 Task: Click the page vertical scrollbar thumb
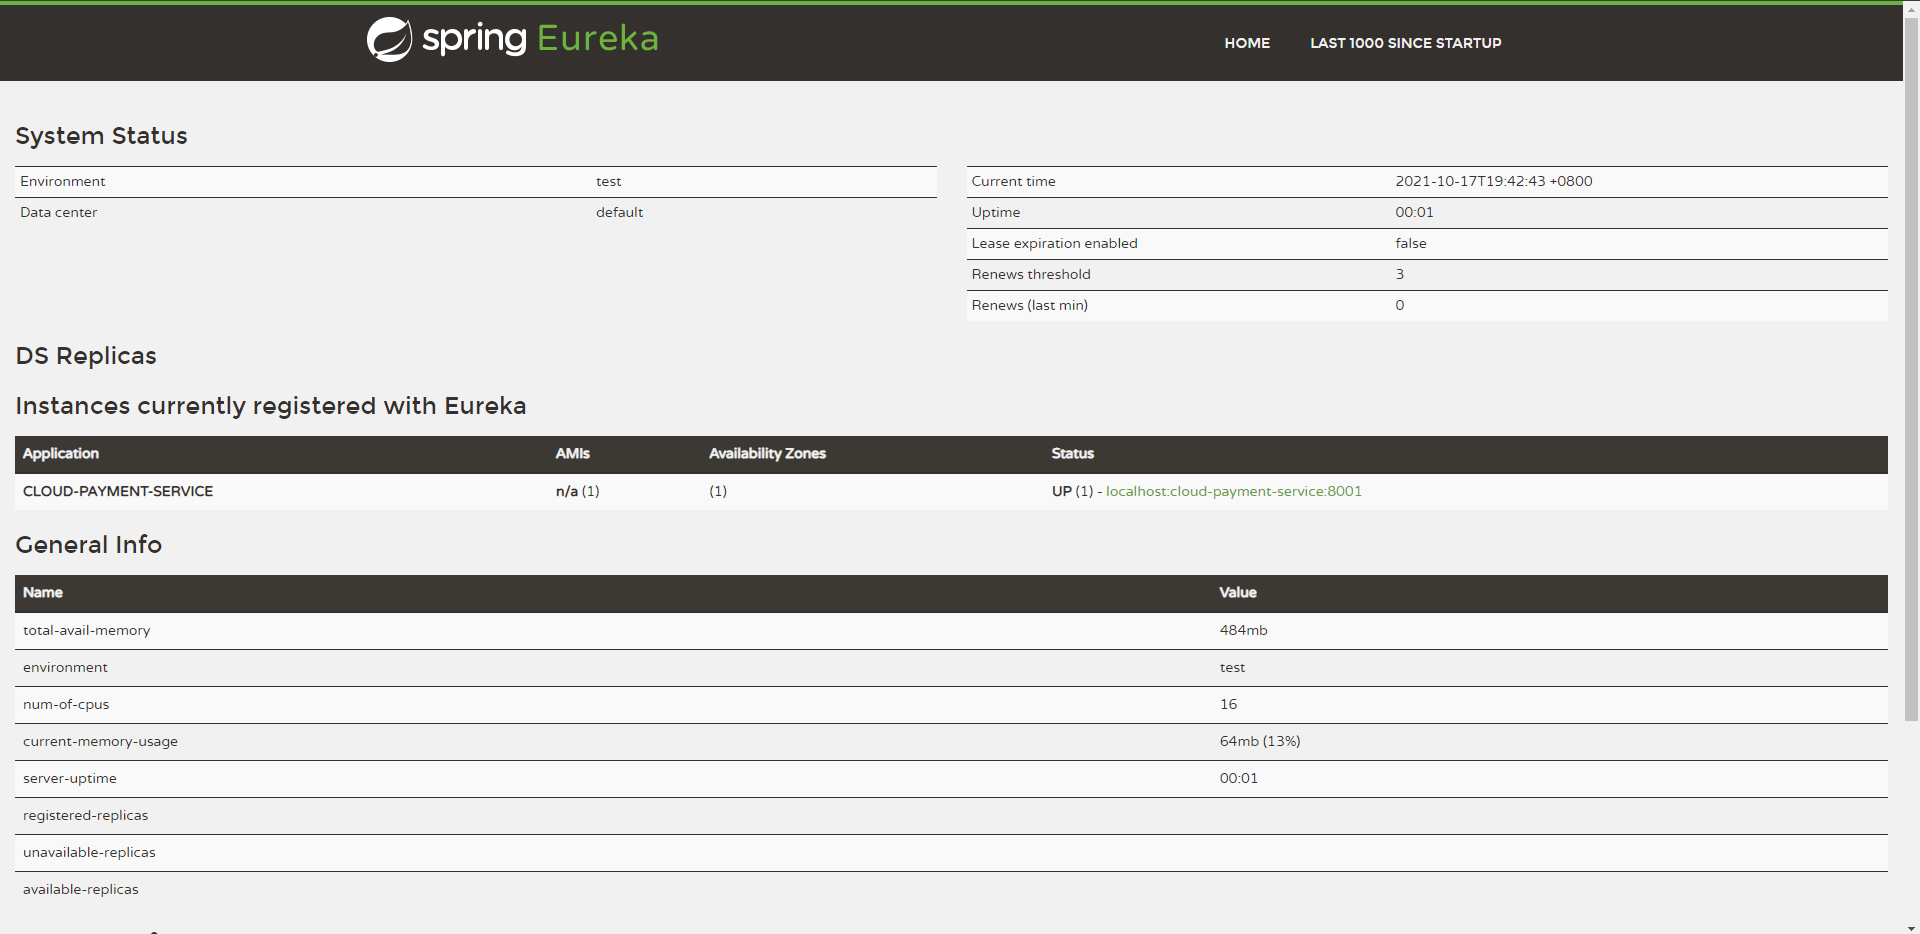1911,368
